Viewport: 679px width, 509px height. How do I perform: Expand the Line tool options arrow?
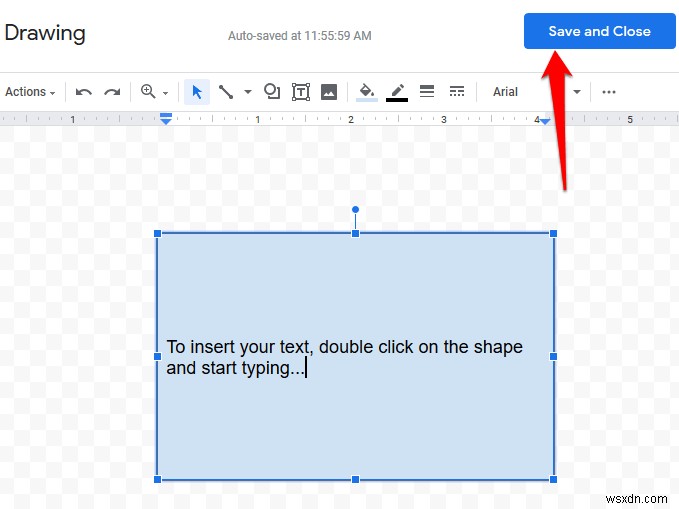tap(248, 91)
